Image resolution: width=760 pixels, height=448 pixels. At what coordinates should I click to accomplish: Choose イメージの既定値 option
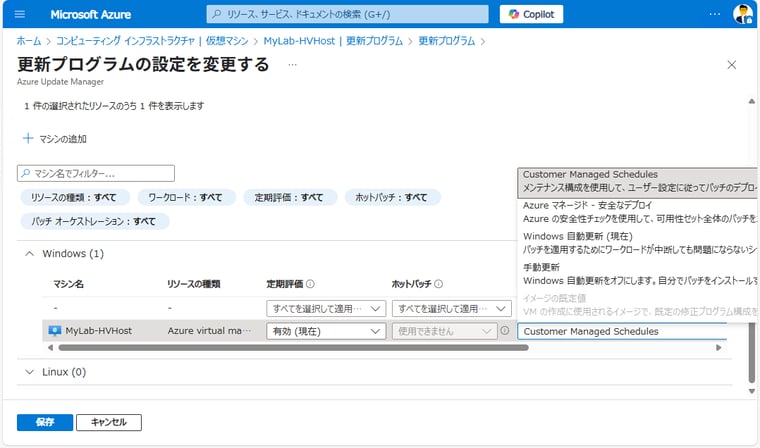coord(637,305)
